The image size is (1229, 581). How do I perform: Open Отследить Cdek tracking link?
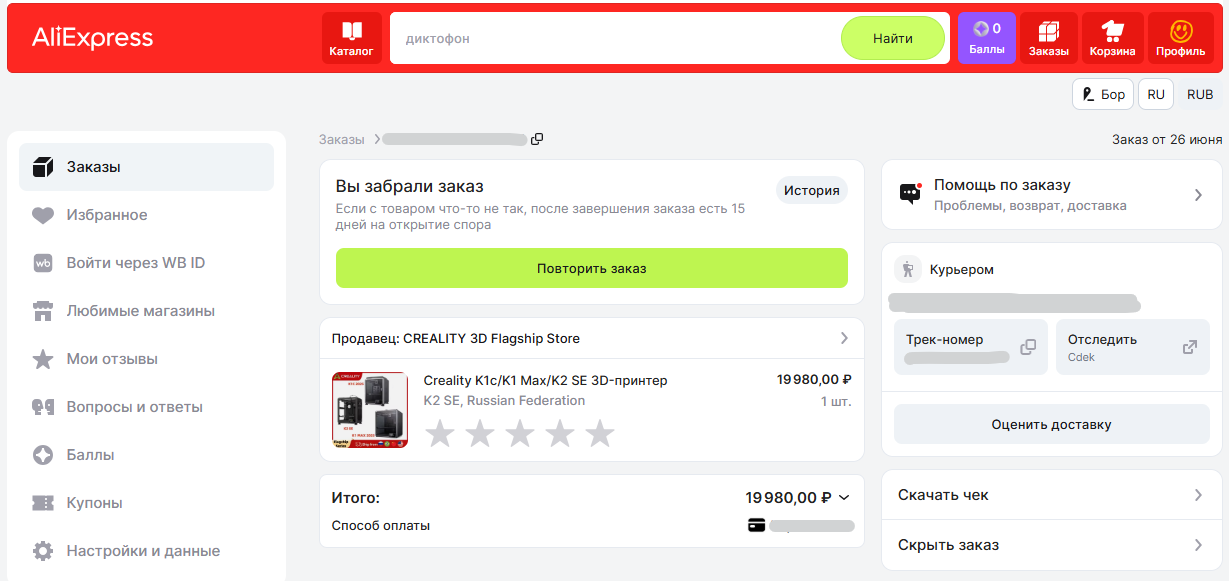click(x=1133, y=347)
